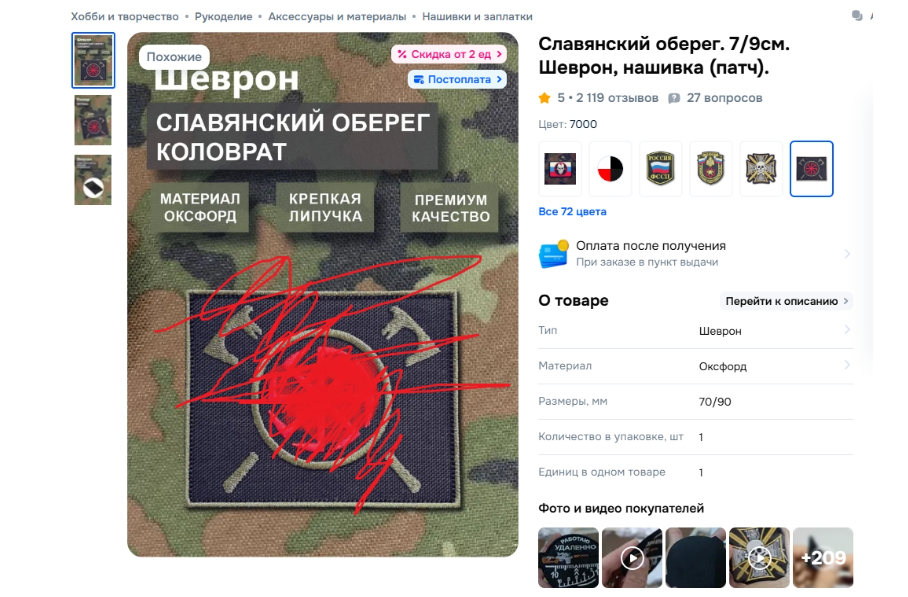Play the second customer video thumbnail
Screen dimensions: 908x597
[x=632, y=558]
